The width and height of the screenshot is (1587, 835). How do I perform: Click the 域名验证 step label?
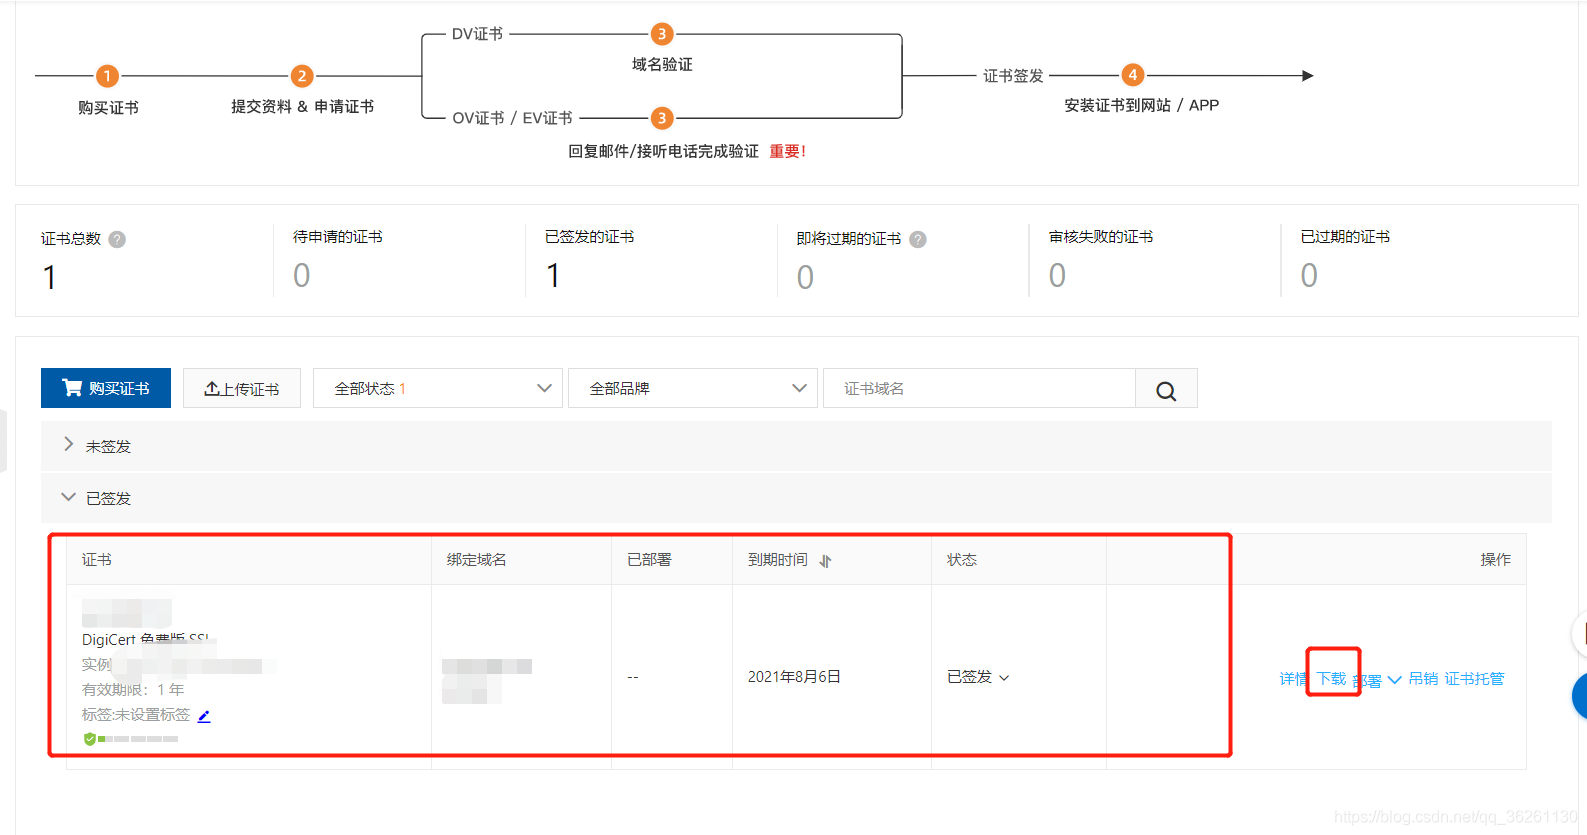pyautogui.click(x=662, y=64)
